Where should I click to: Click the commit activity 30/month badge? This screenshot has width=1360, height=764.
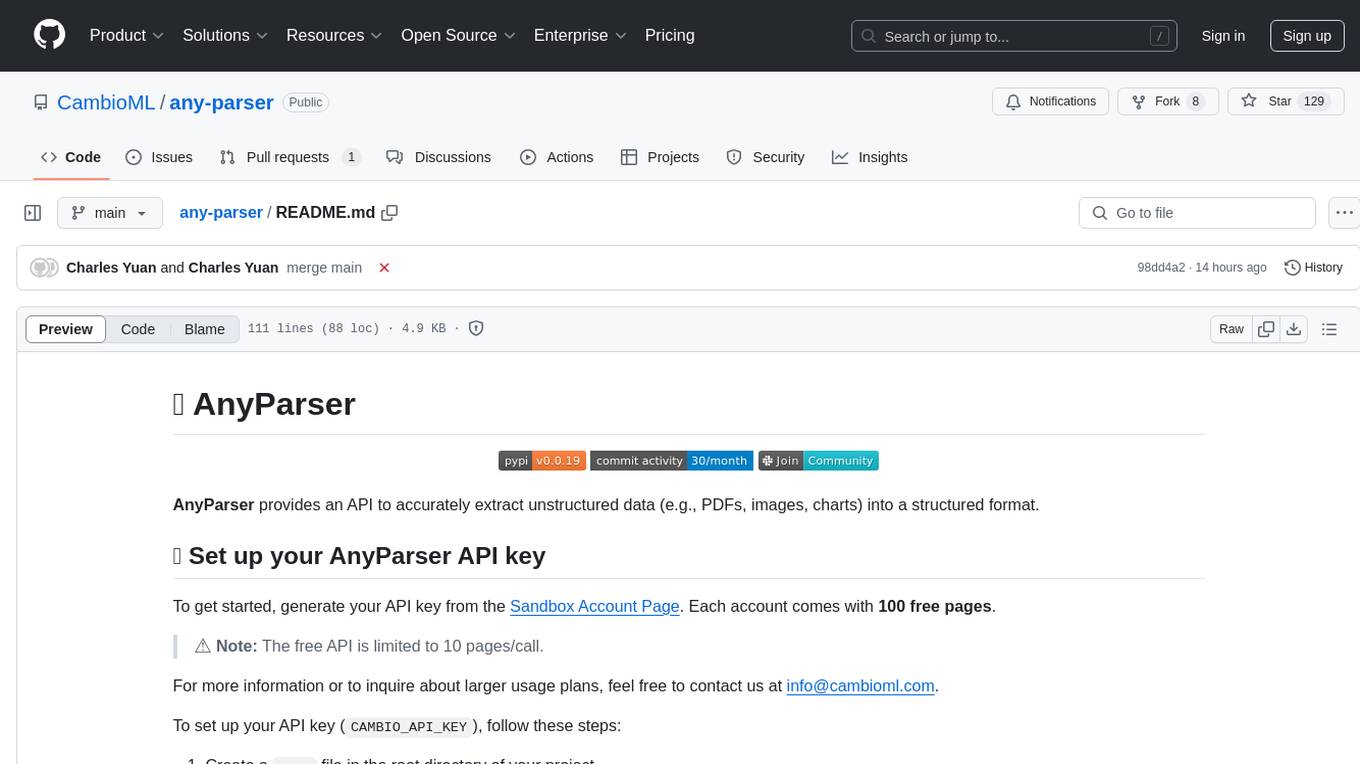672,461
